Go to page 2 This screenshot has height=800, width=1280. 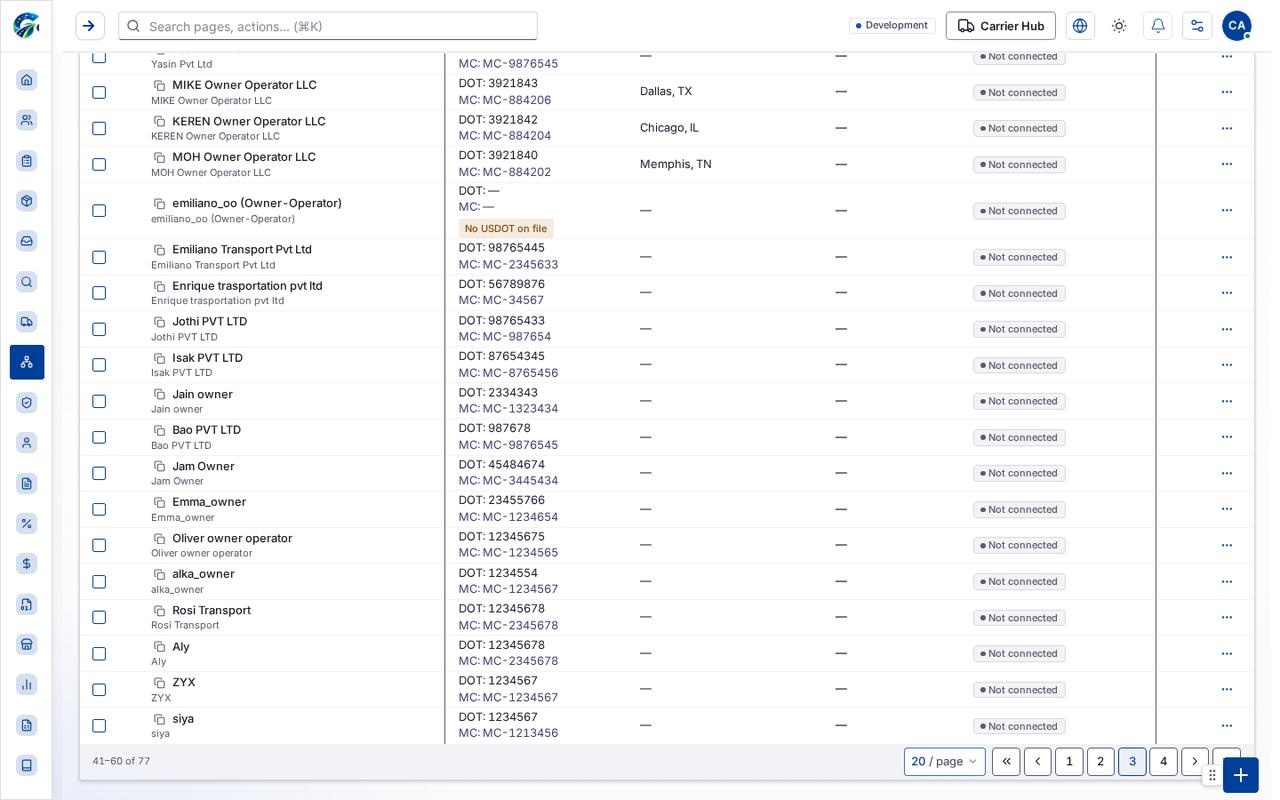coord(1101,762)
